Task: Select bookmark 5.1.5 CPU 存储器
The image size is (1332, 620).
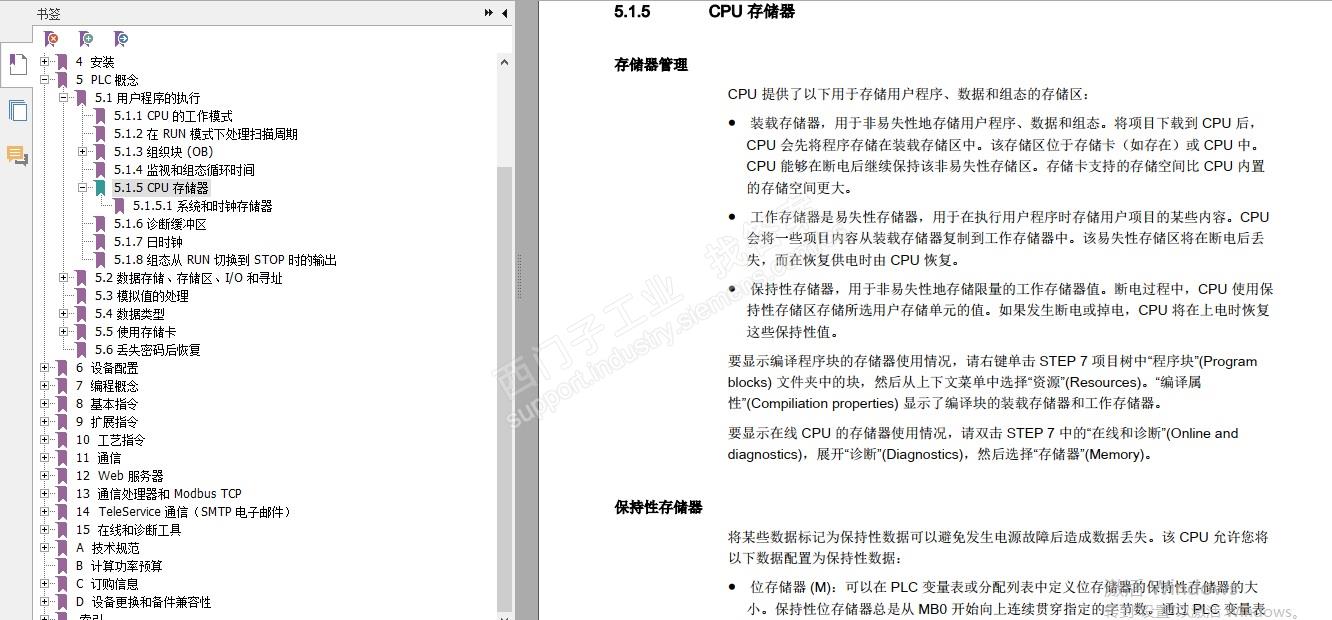Action: tap(161, 188)
